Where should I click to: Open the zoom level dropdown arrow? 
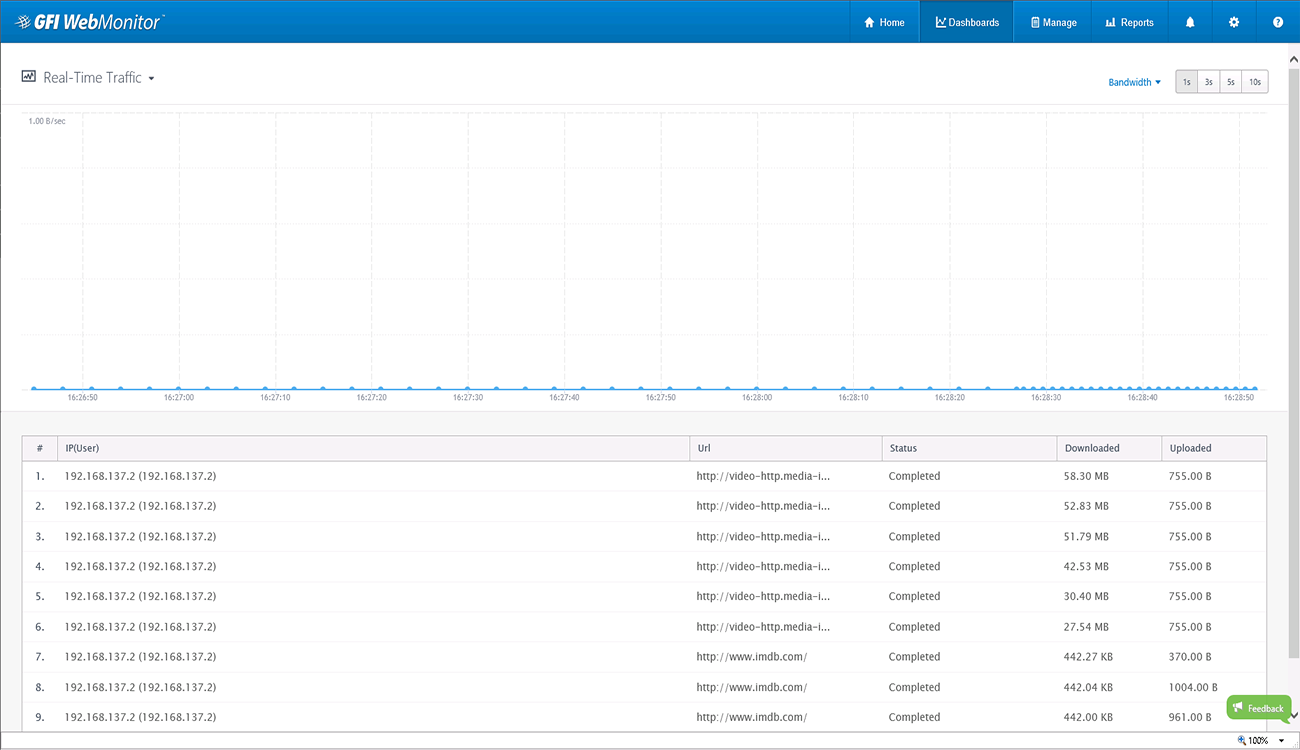[1281, 741]
